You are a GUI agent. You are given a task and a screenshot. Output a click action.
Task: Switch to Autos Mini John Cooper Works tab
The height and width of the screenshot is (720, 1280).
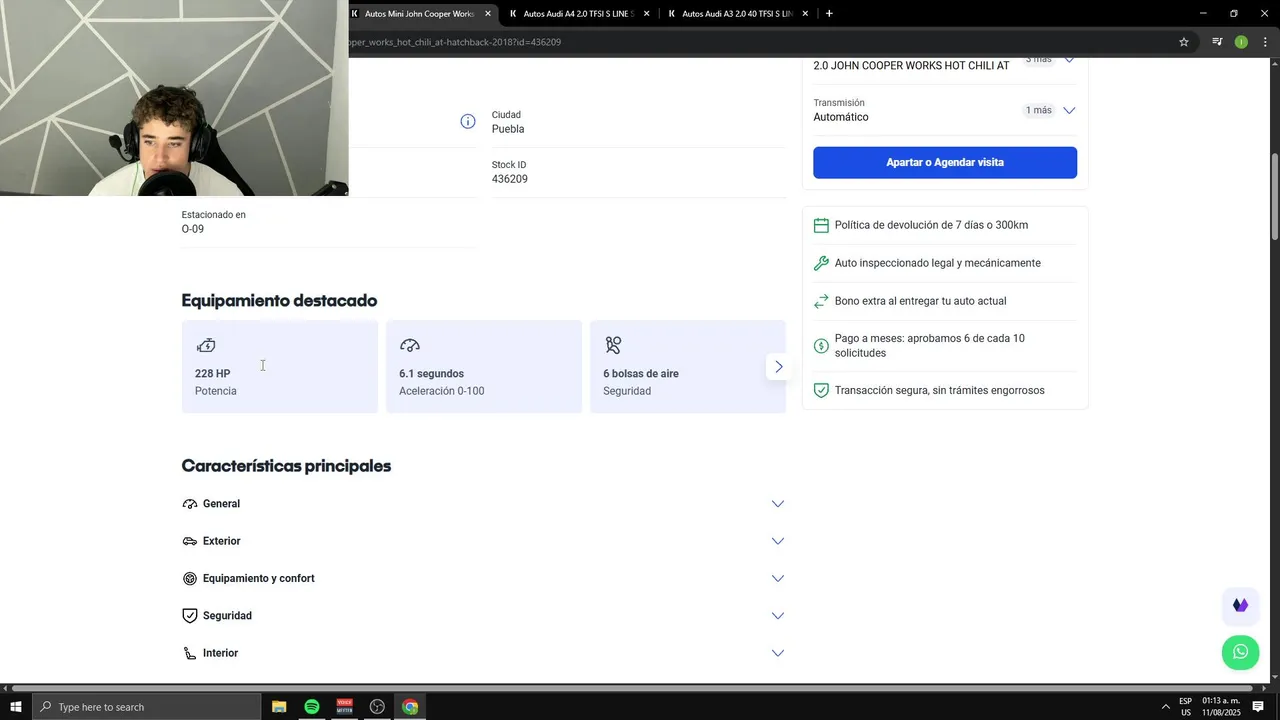[x=420, y=14]
